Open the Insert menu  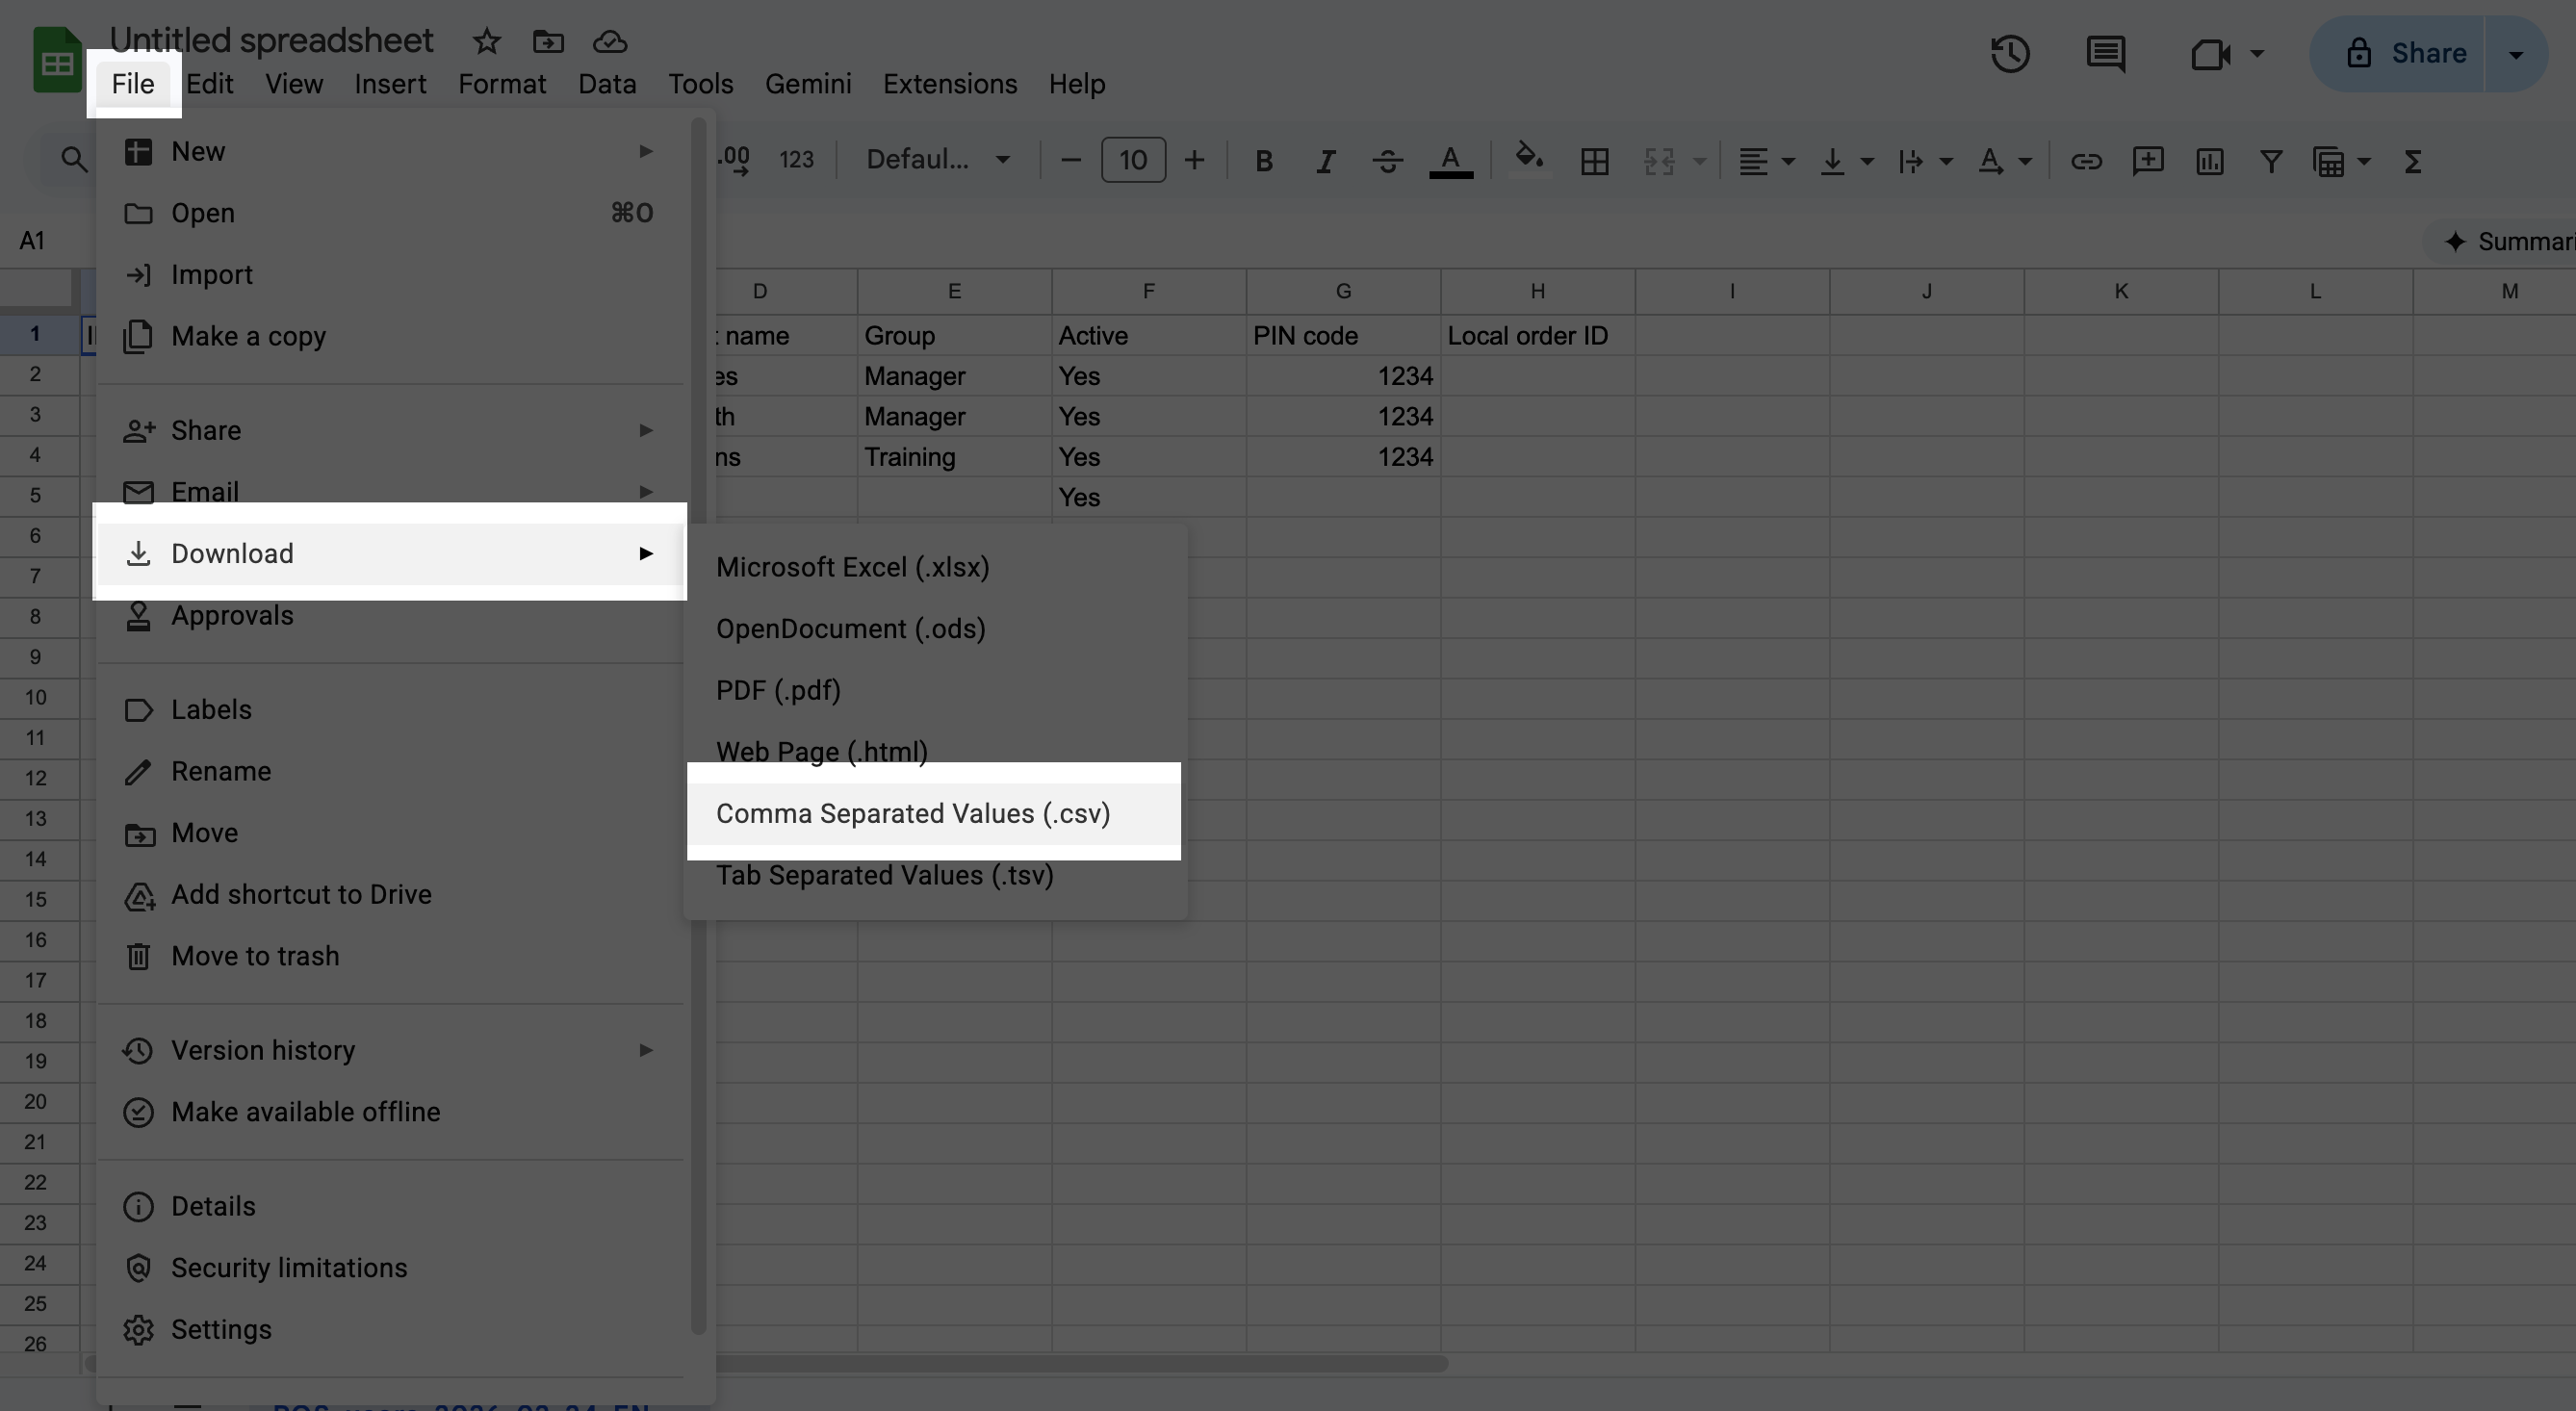coord(390,84)
